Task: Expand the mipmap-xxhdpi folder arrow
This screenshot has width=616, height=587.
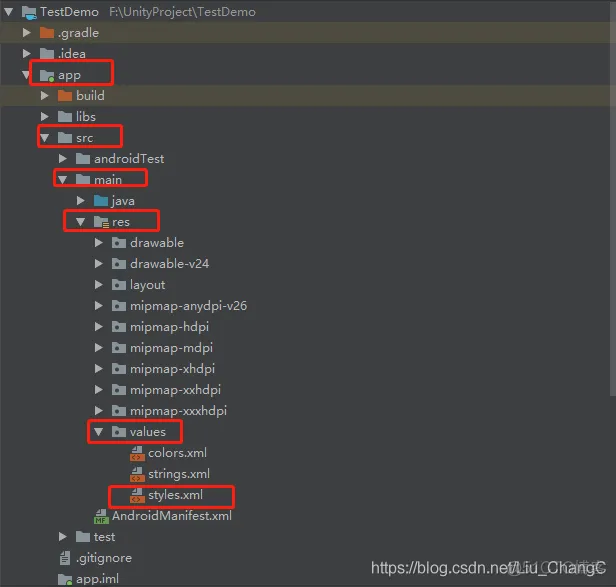Action: tap(99, 389)
